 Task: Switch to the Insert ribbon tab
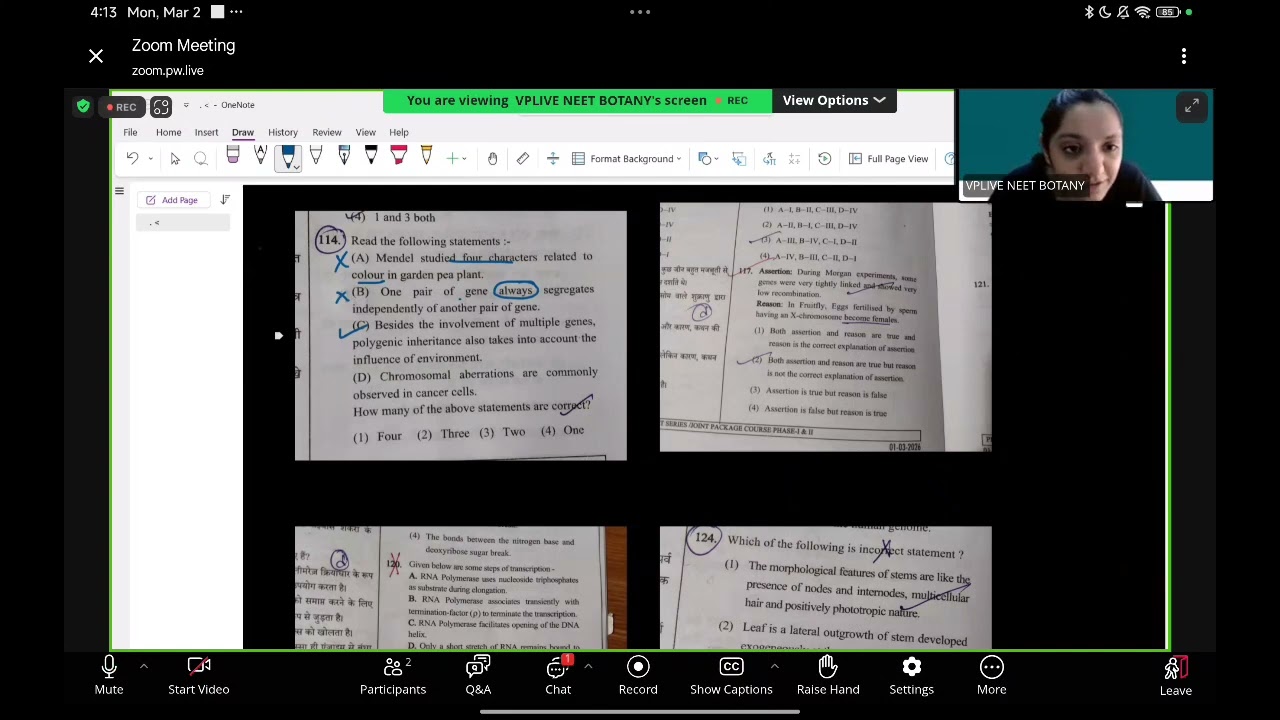coord(206,132)
